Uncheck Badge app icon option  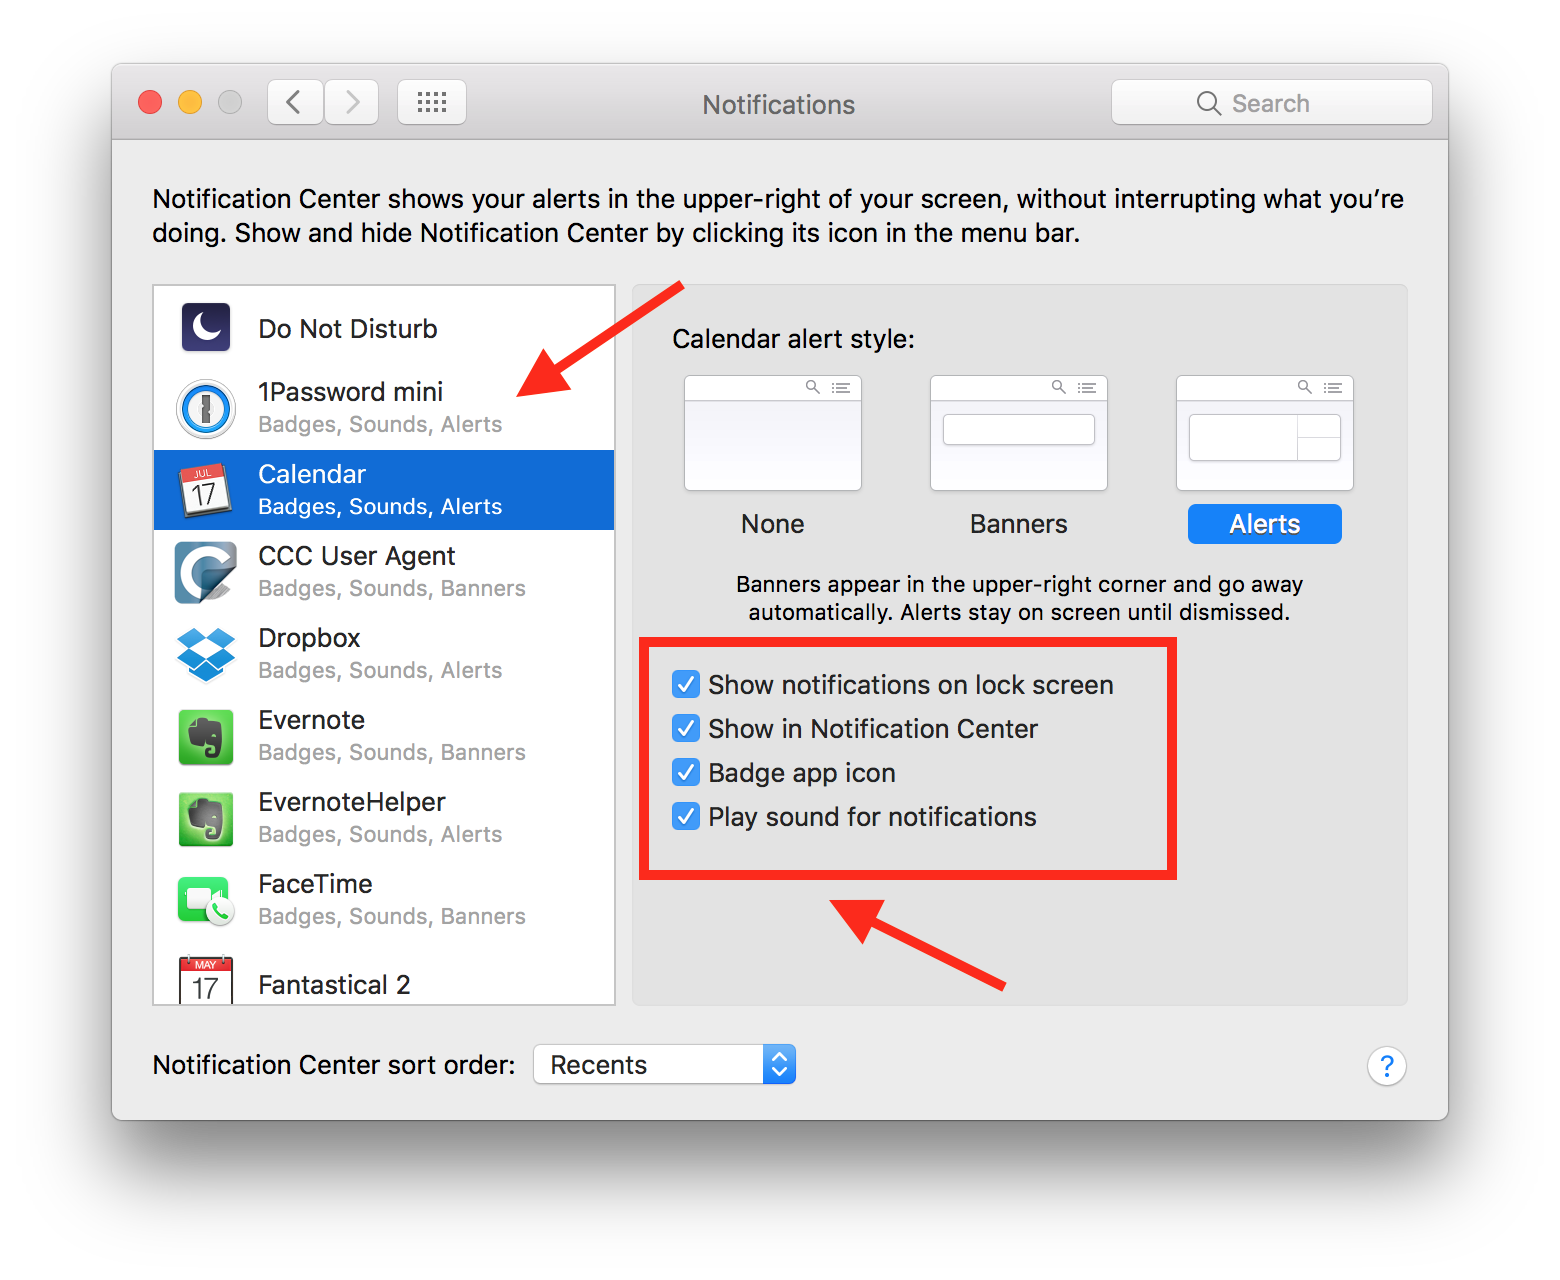[686, 772]
